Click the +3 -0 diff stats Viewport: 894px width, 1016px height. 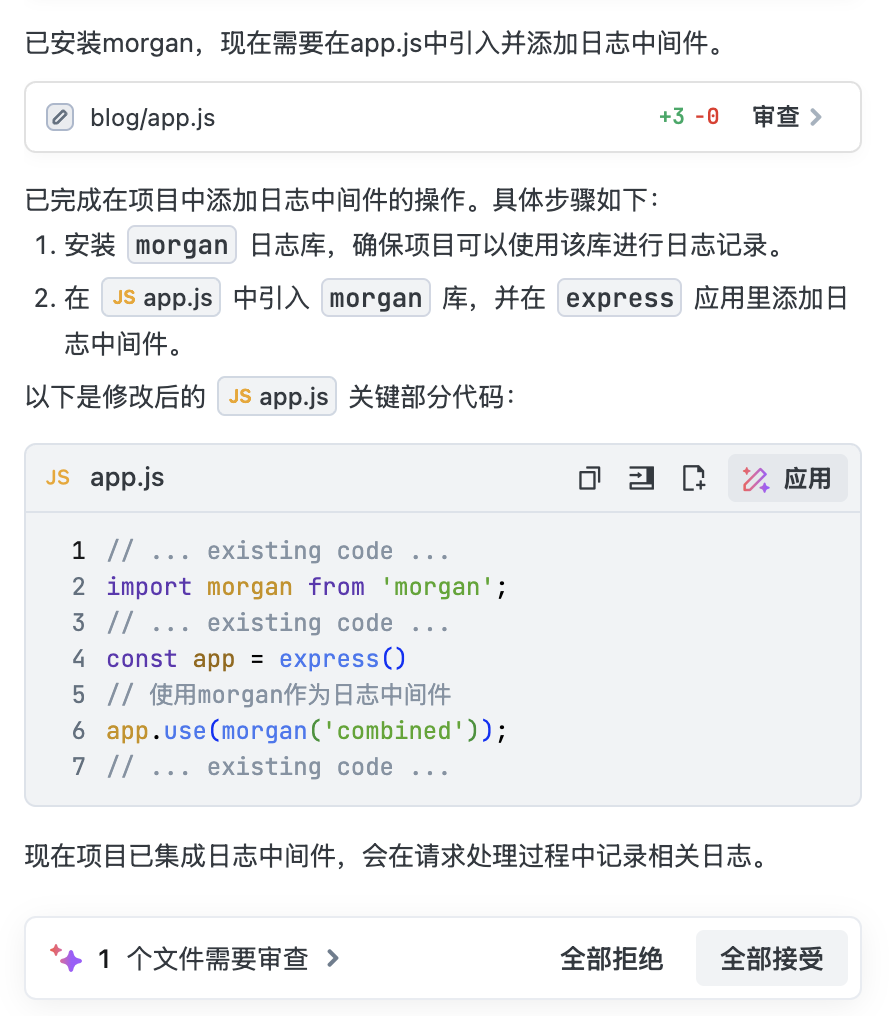689,117
